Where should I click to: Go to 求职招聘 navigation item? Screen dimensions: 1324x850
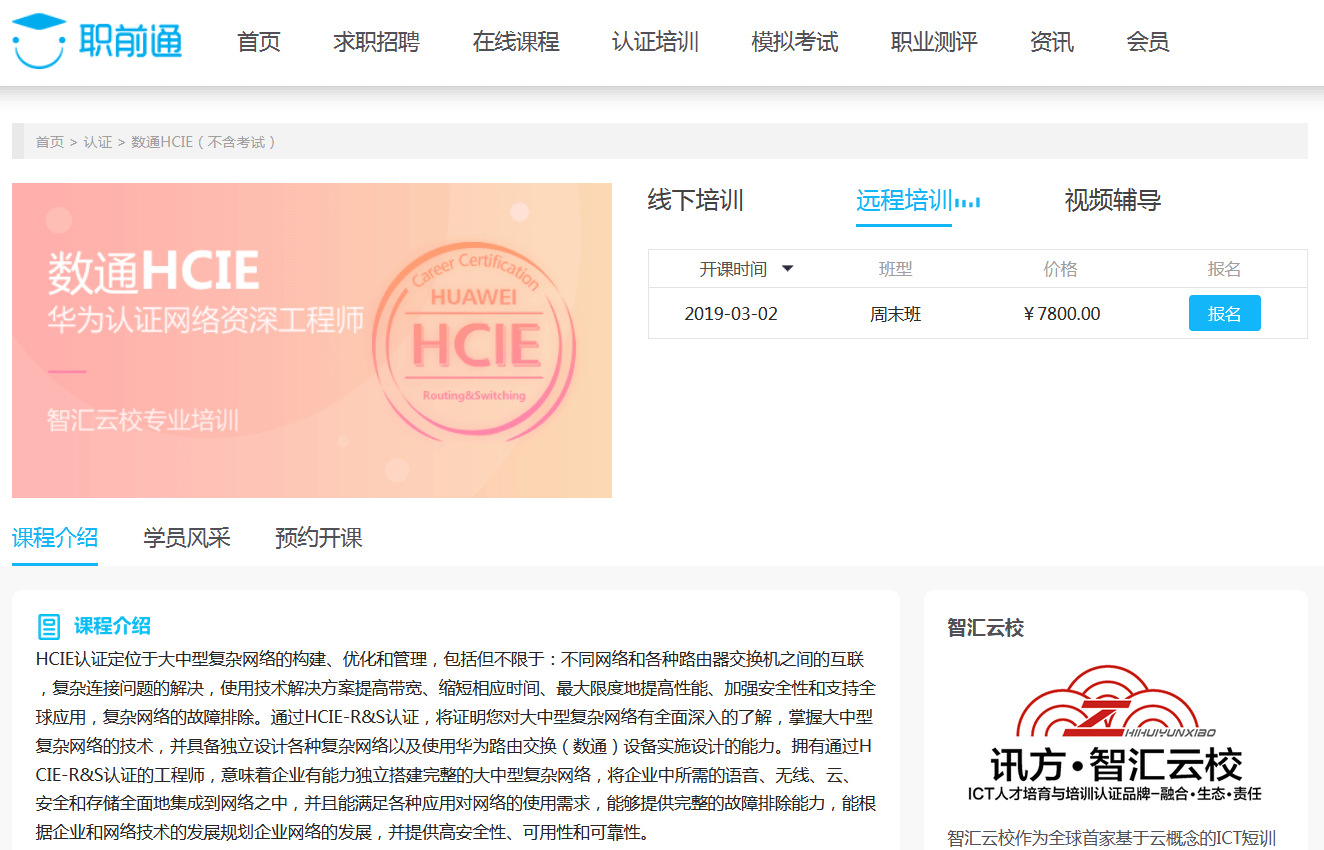[x=376, y=42]
